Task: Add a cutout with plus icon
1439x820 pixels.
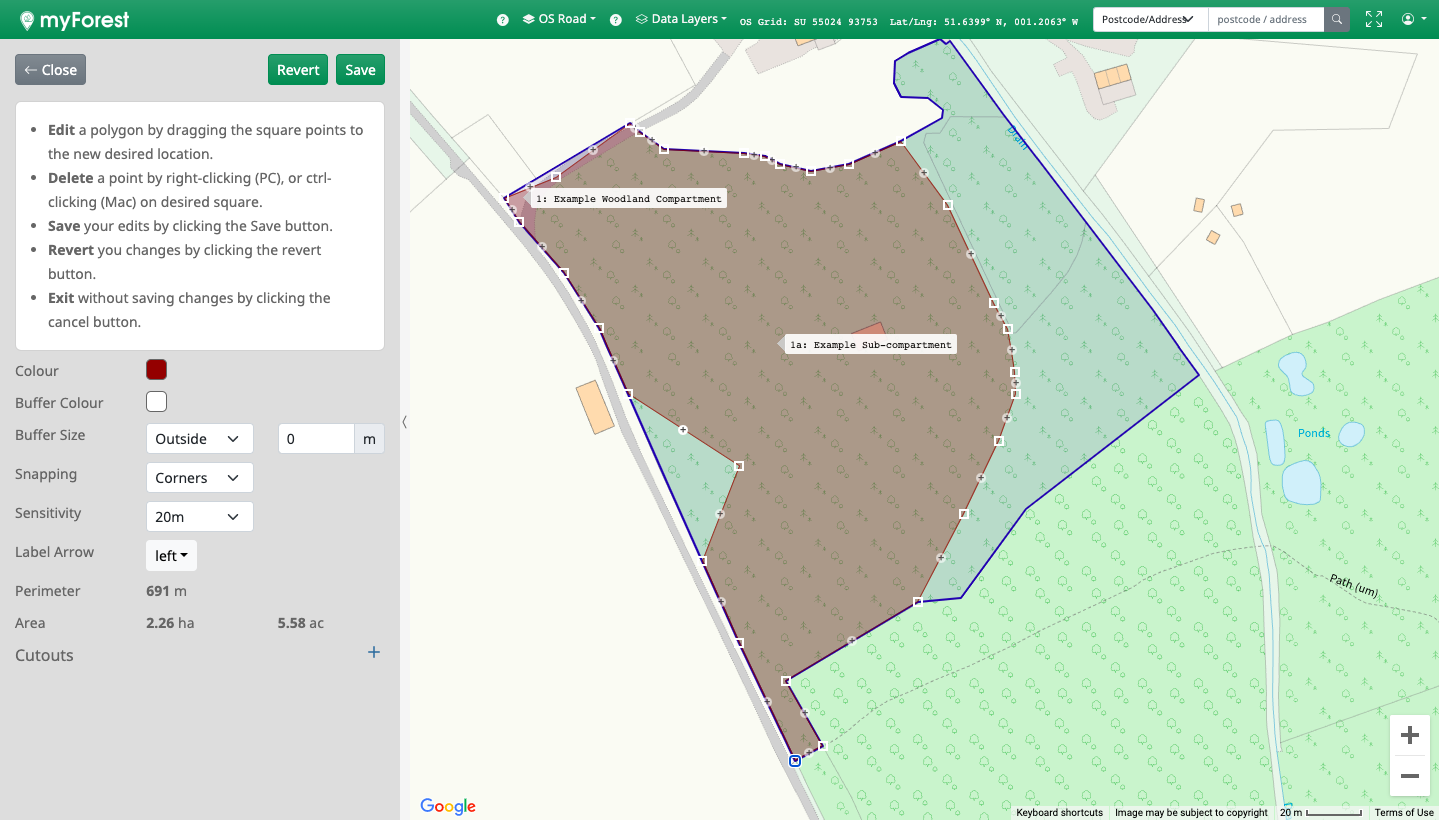Action: [374, 653]
